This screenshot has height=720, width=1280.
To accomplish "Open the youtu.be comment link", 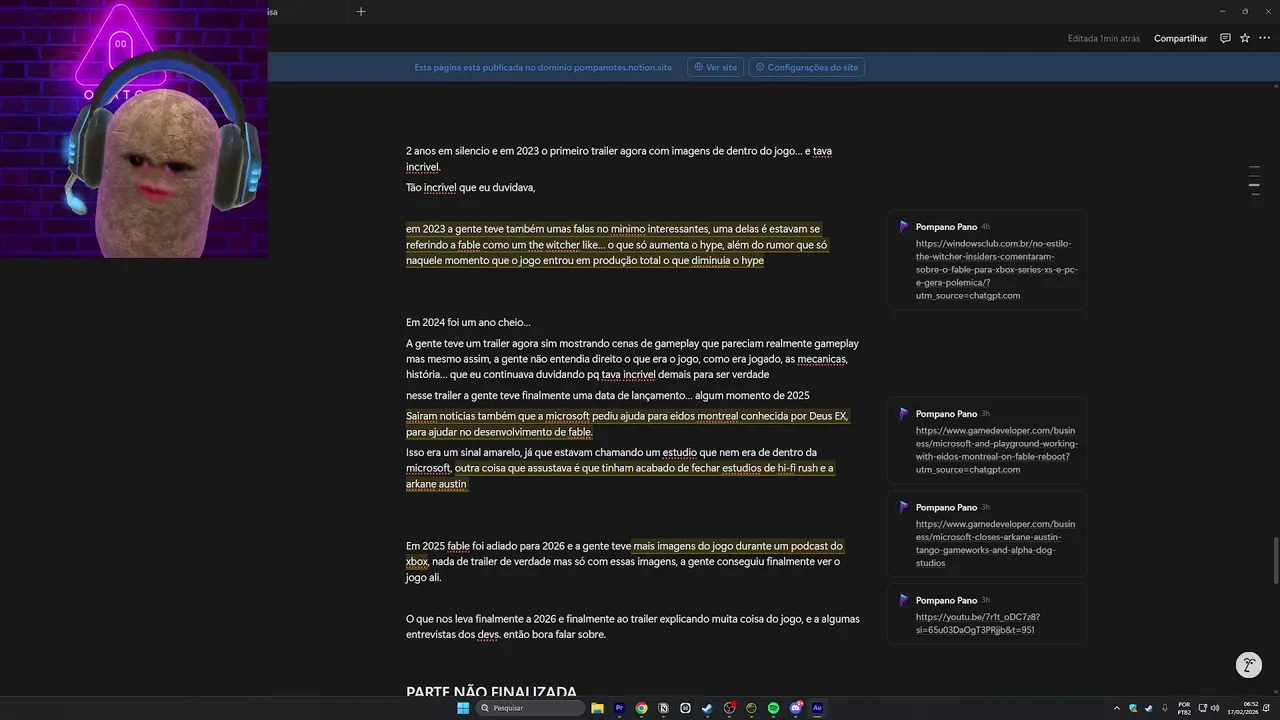I will point(978,623).
